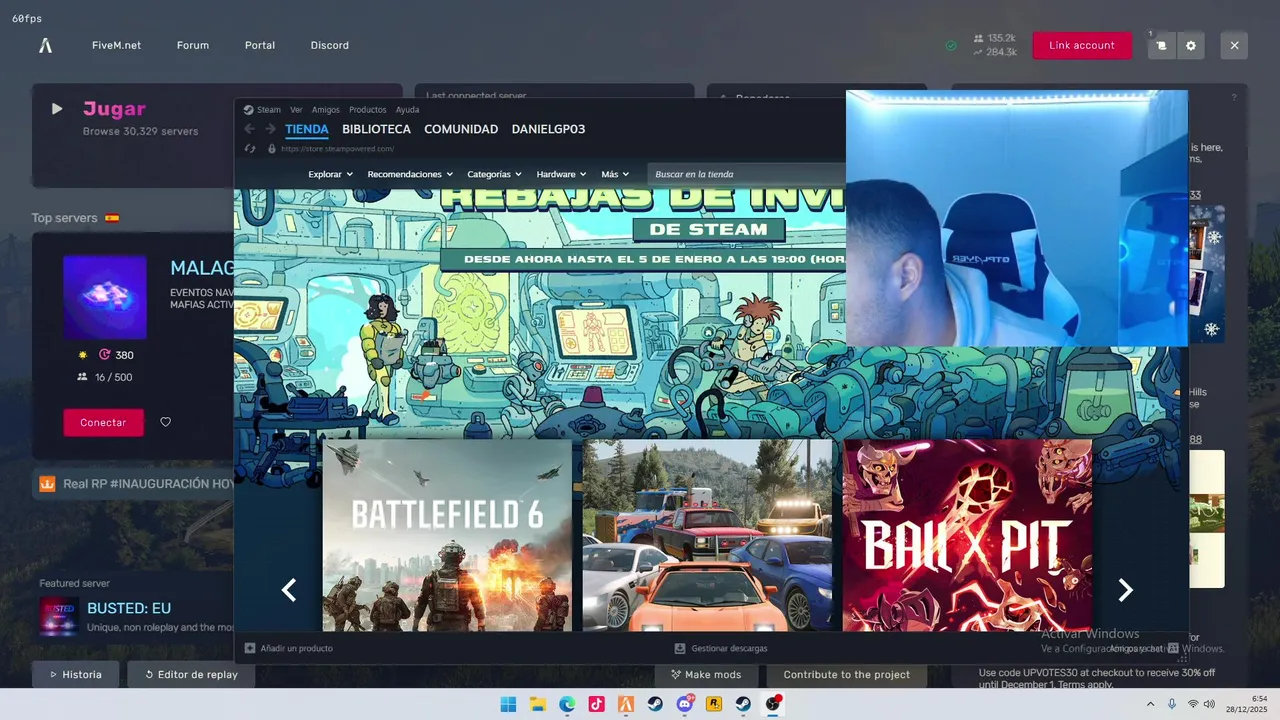Open the volume speaker tray icon
This screenshot has width=1280, height=720.
pos(1209,704)
